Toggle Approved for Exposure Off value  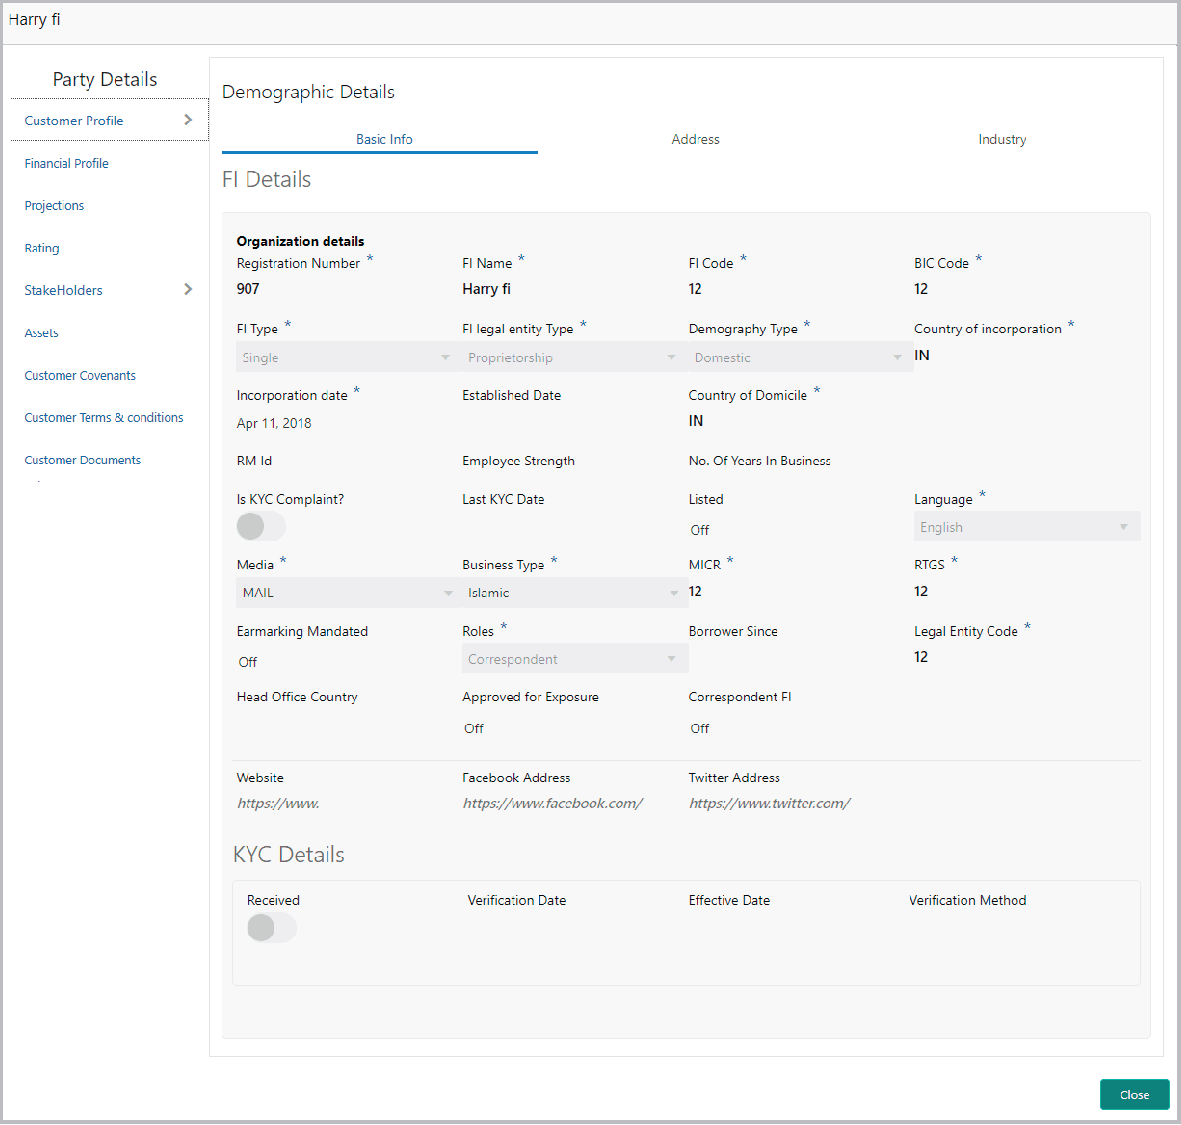click(474, 728)
